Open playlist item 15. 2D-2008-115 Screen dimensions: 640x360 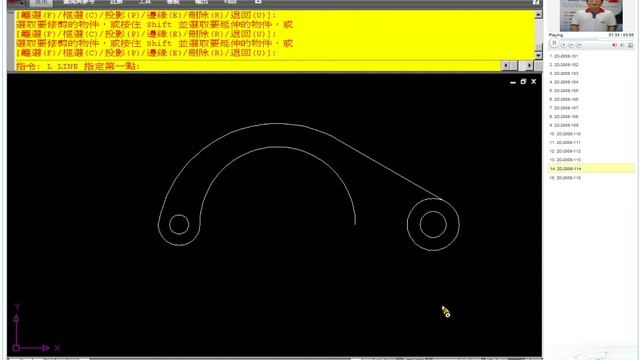pyautogui.click(x=565, y=178)
